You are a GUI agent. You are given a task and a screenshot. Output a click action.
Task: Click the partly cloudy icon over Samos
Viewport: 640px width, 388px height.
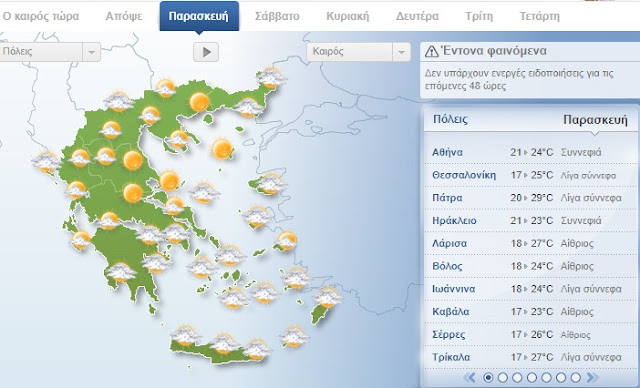pos(287,241)
